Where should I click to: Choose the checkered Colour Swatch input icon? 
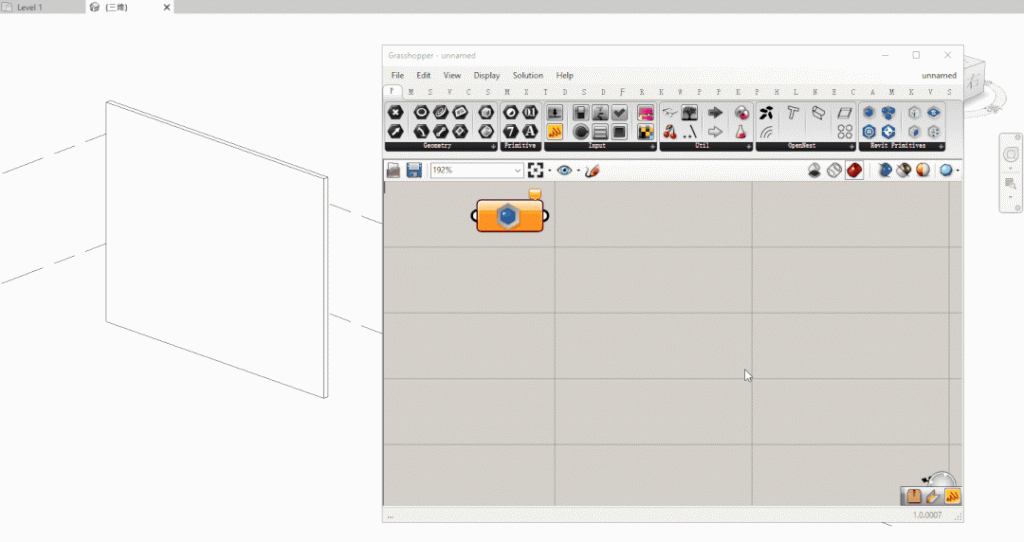[x=645, y=131]
